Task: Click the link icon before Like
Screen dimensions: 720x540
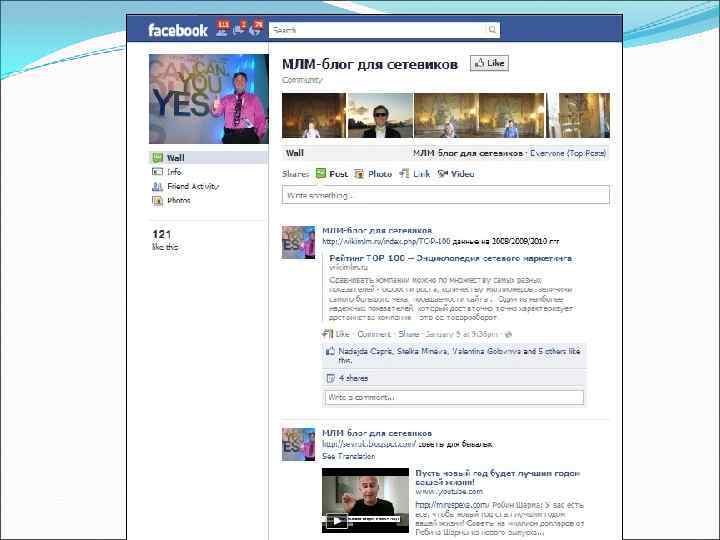Action: coord(327,334)
